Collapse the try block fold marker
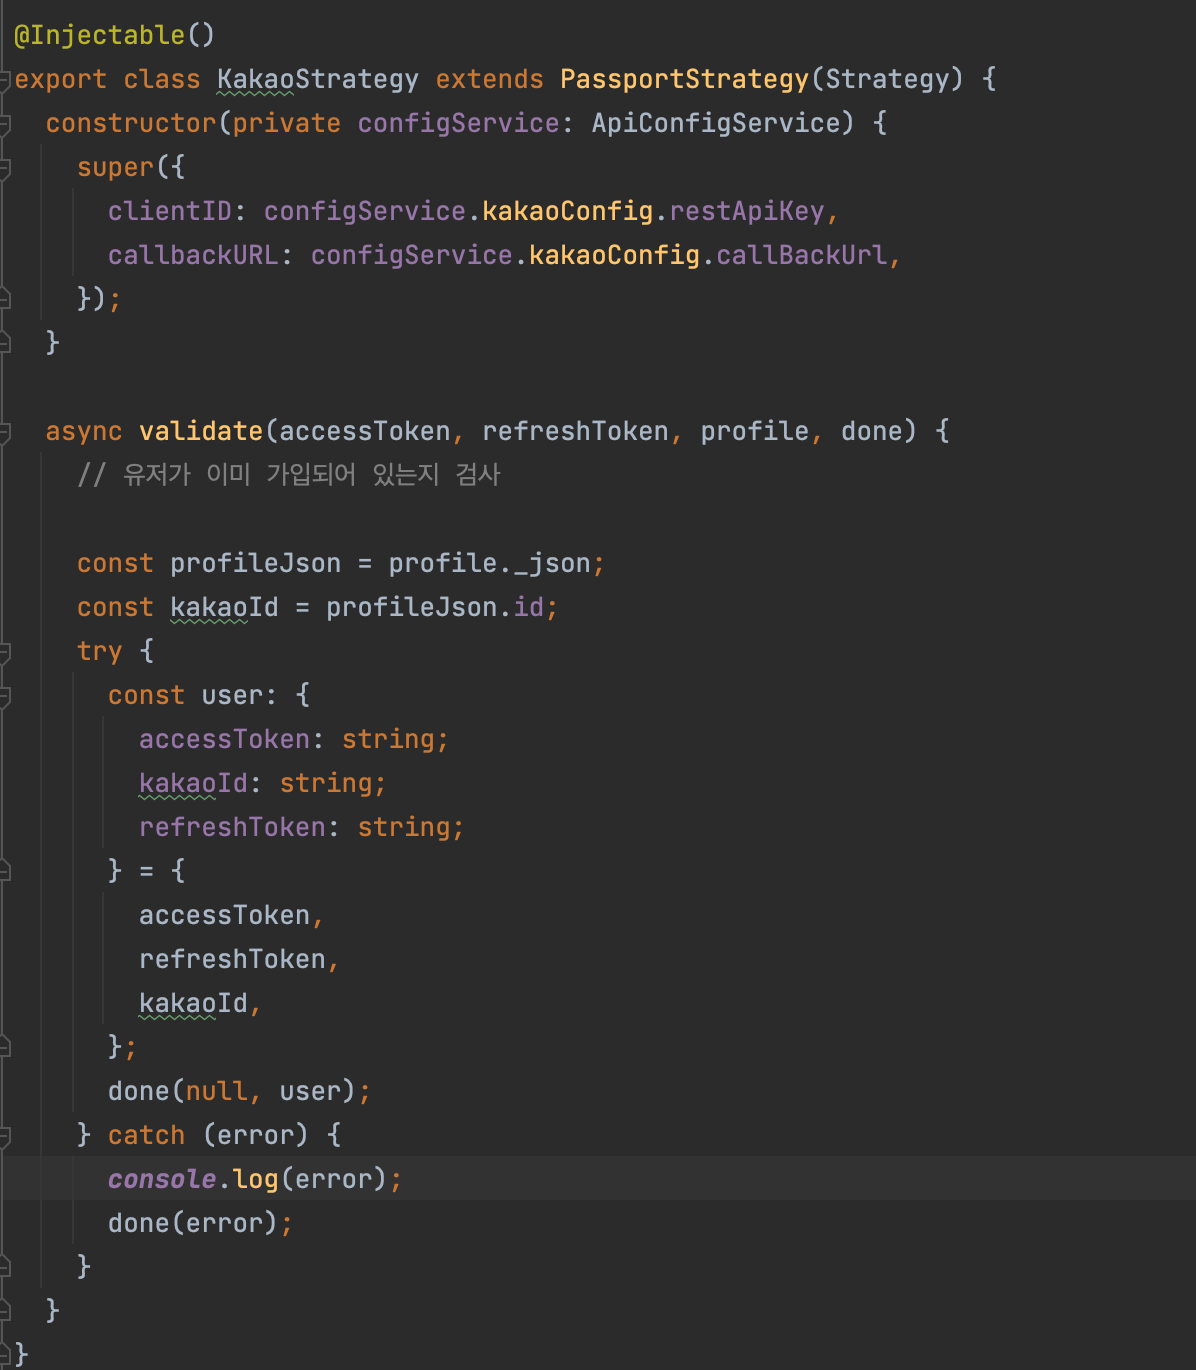 4,652
